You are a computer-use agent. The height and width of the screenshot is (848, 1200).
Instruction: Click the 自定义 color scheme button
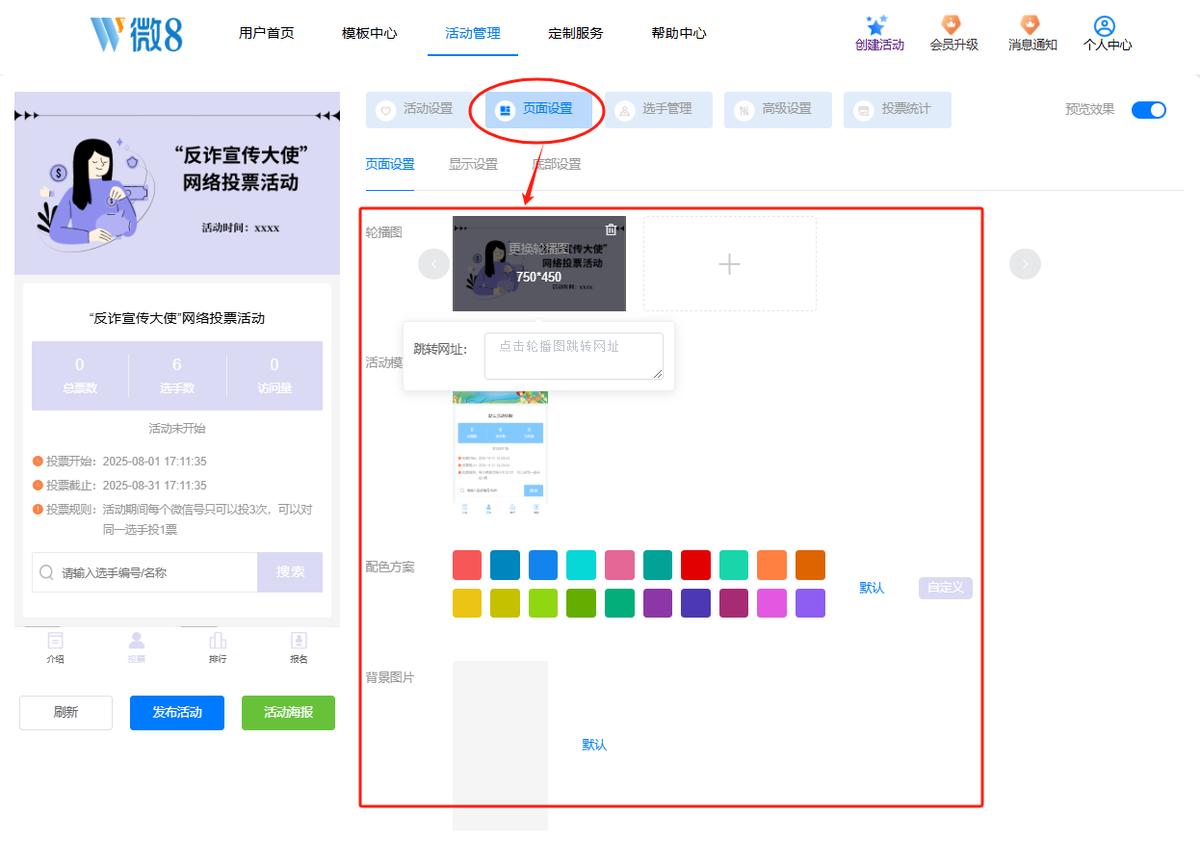pos(945,588)
